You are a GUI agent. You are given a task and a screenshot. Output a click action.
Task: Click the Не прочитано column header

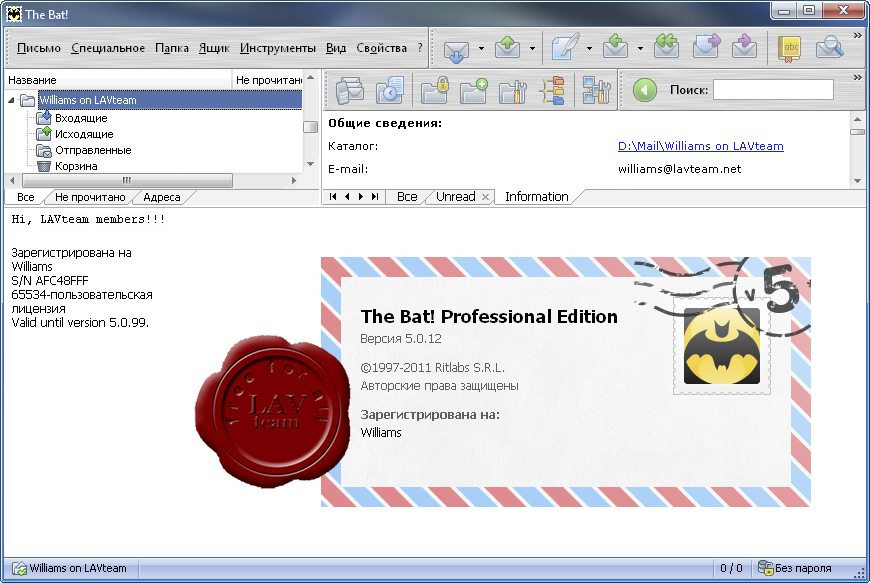(268, 80)
